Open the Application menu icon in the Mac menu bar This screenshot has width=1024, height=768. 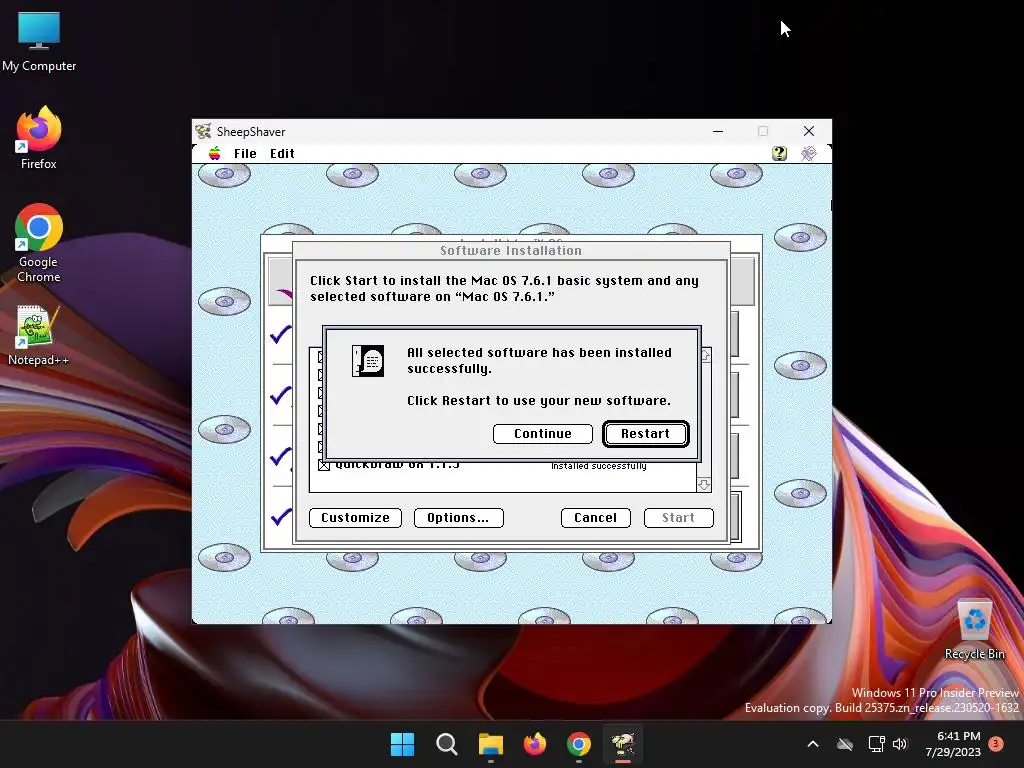click(x=808, y=153)
